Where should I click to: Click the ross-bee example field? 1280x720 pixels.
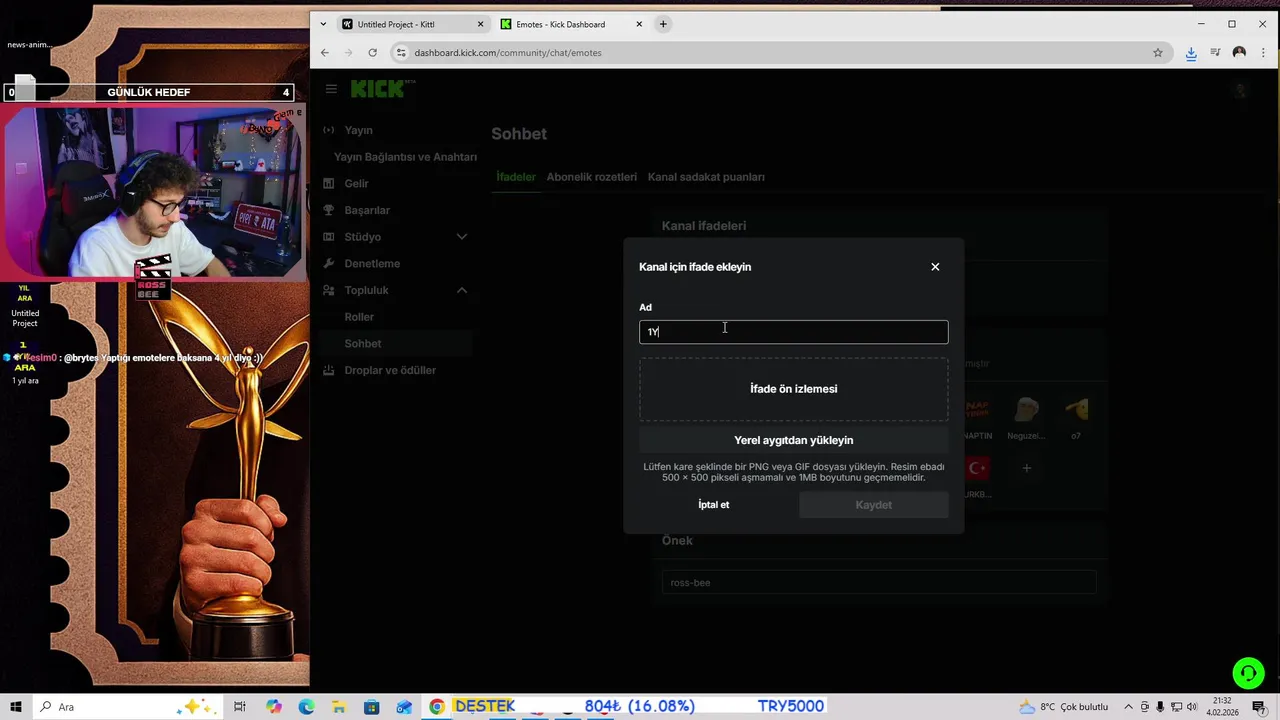point(879,582)
